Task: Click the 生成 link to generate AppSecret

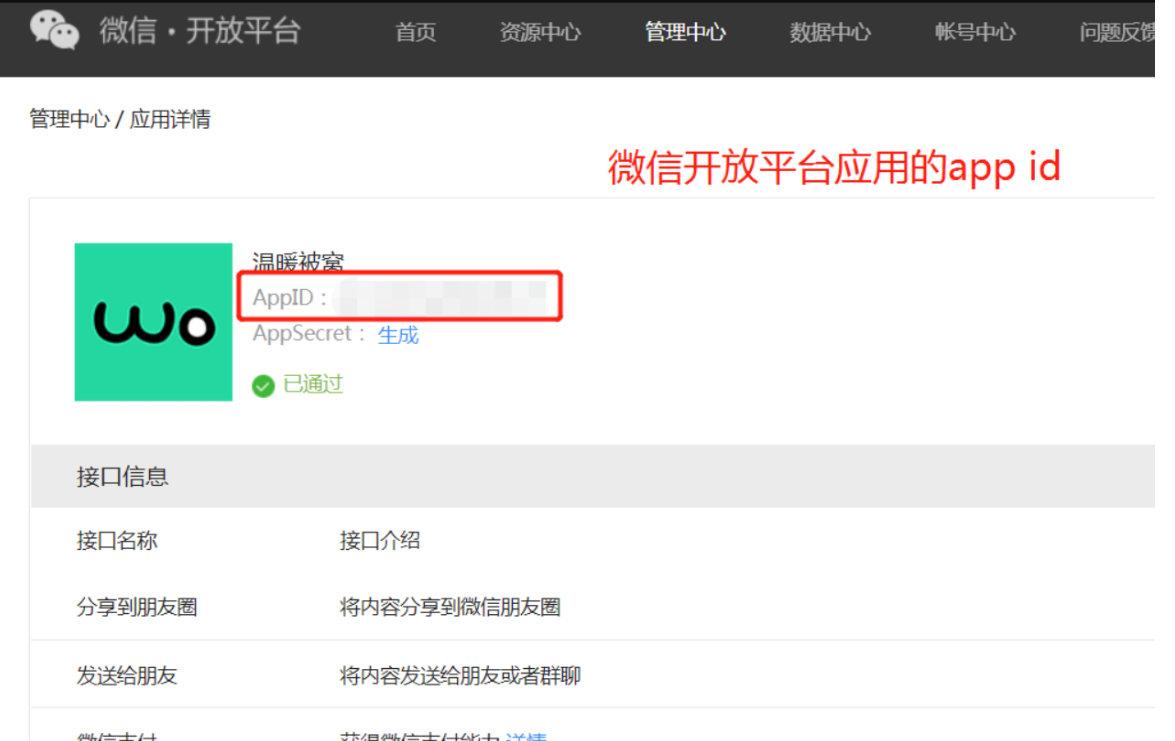Action: click(398, 335)
